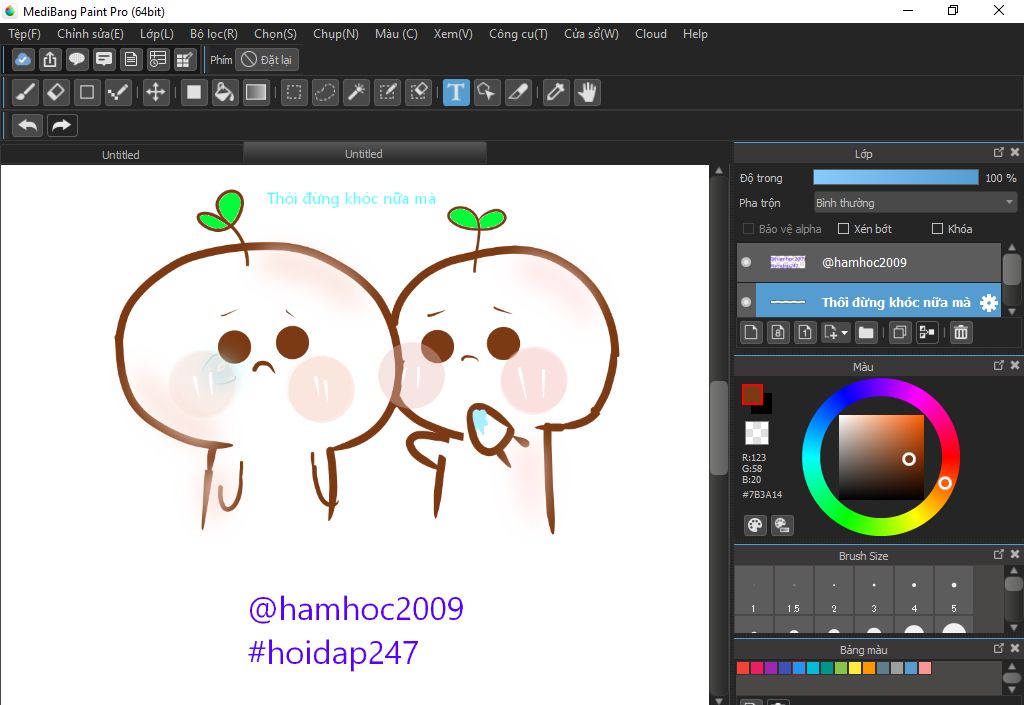Viewport: 1024px width, 705px height.
Task: Hide the Thôi đừng khóc nữa mà layer
Action: [x=746, y=302]
